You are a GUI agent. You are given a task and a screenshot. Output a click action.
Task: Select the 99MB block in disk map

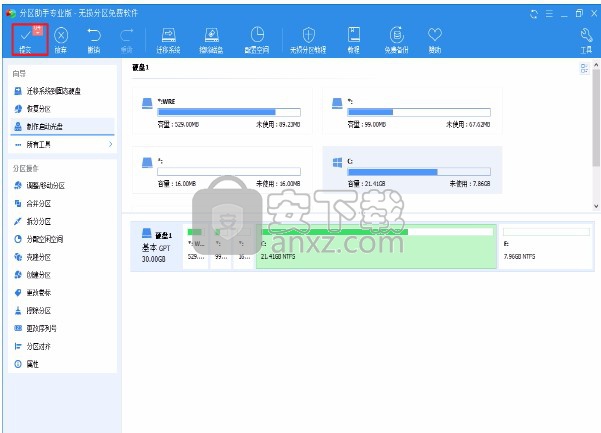click(x=221, y=246)
